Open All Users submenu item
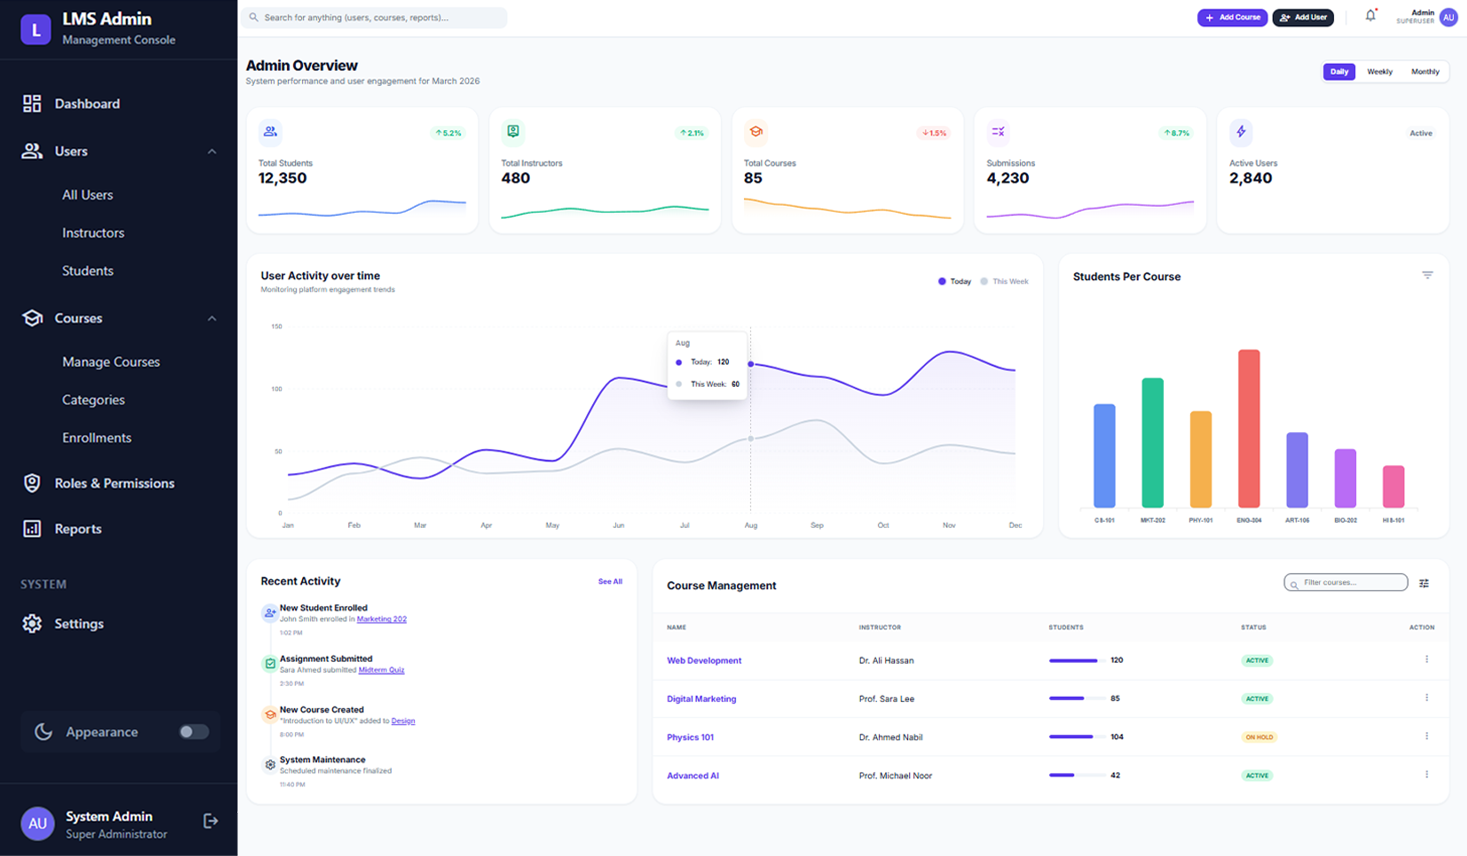 [87, 195]
